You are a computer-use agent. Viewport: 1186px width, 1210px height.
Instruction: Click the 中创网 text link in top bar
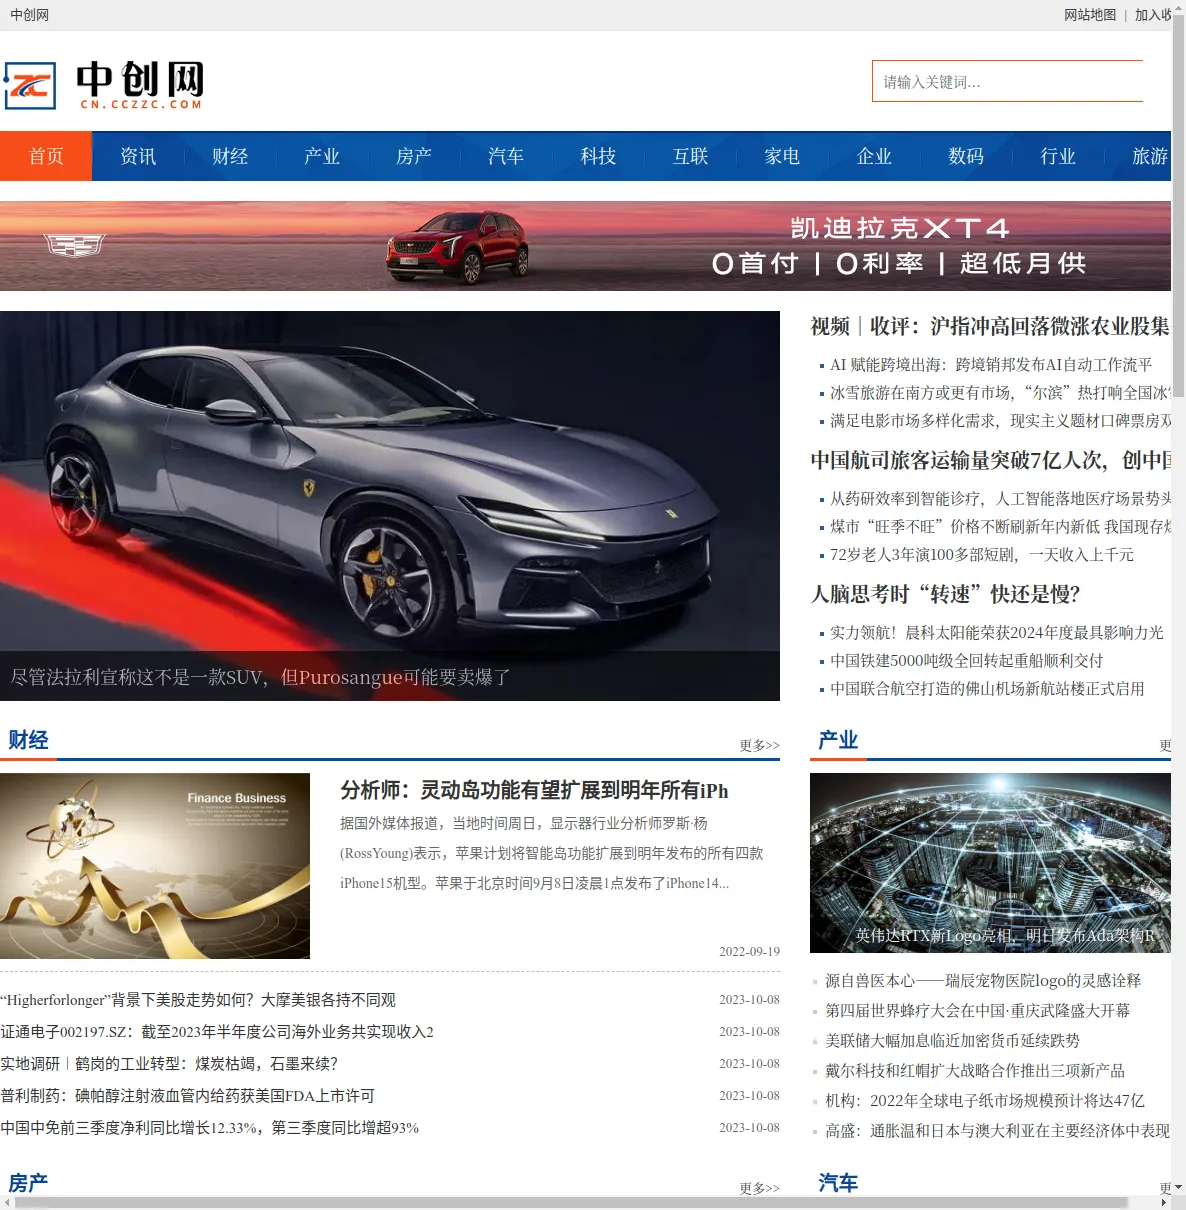coord(29,15)
